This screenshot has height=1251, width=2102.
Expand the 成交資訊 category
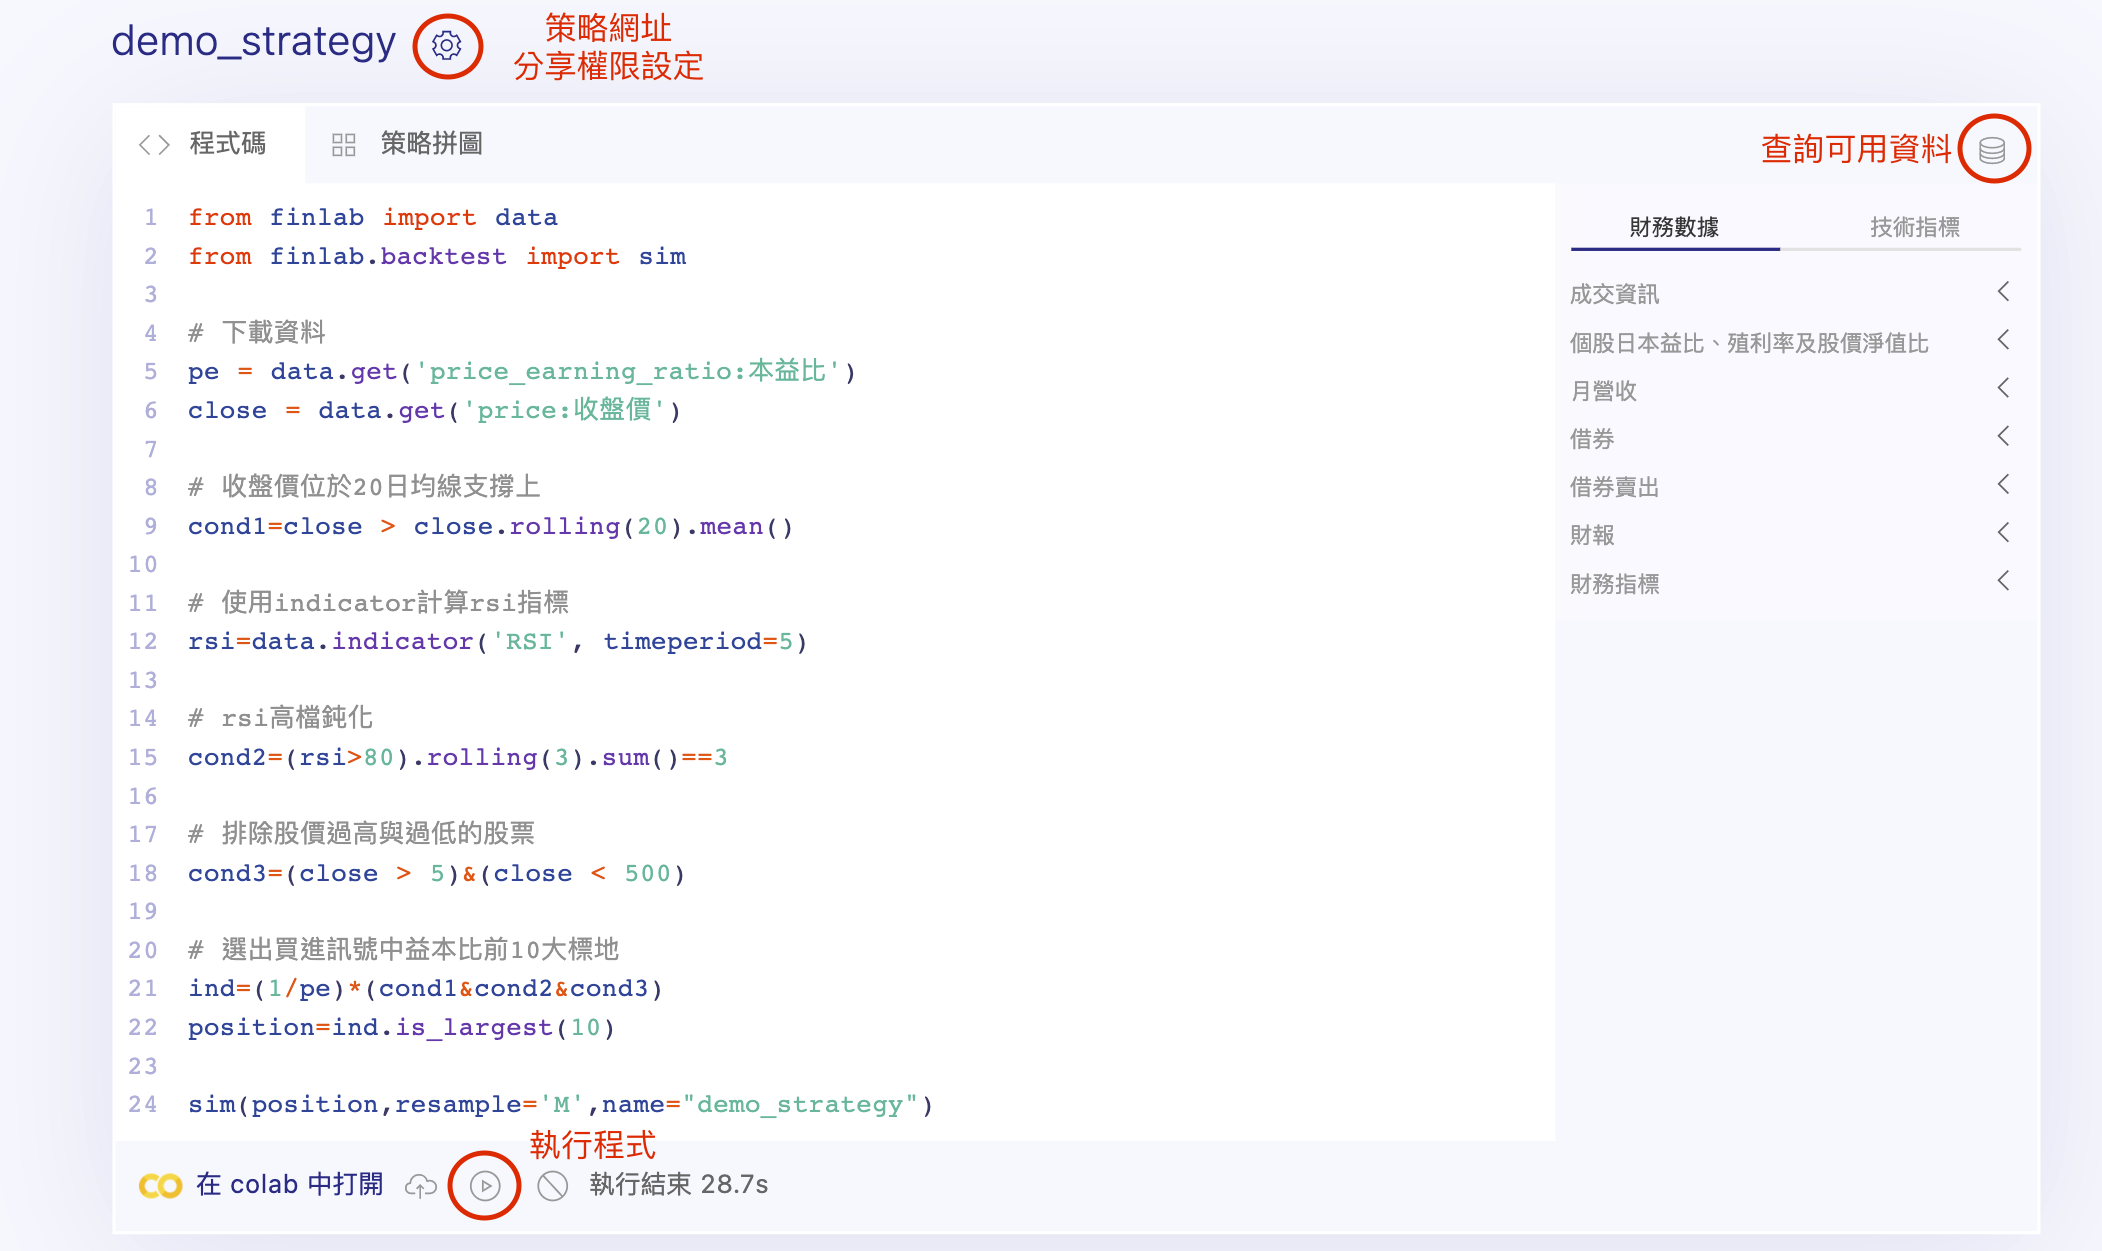click(x=1614, y=294)
